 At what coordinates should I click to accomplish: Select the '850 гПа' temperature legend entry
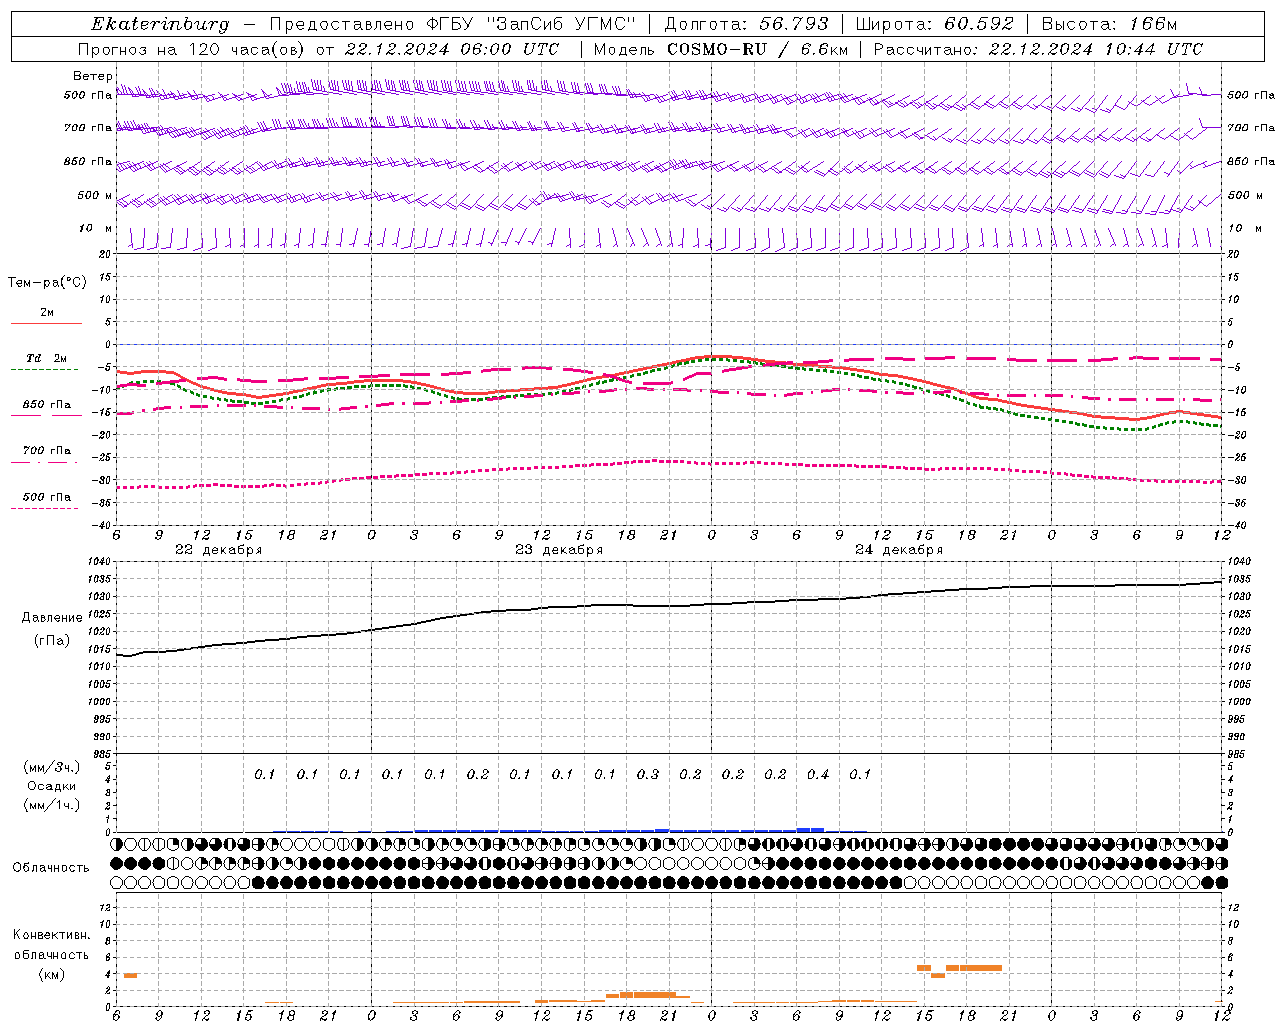point(46,405)
